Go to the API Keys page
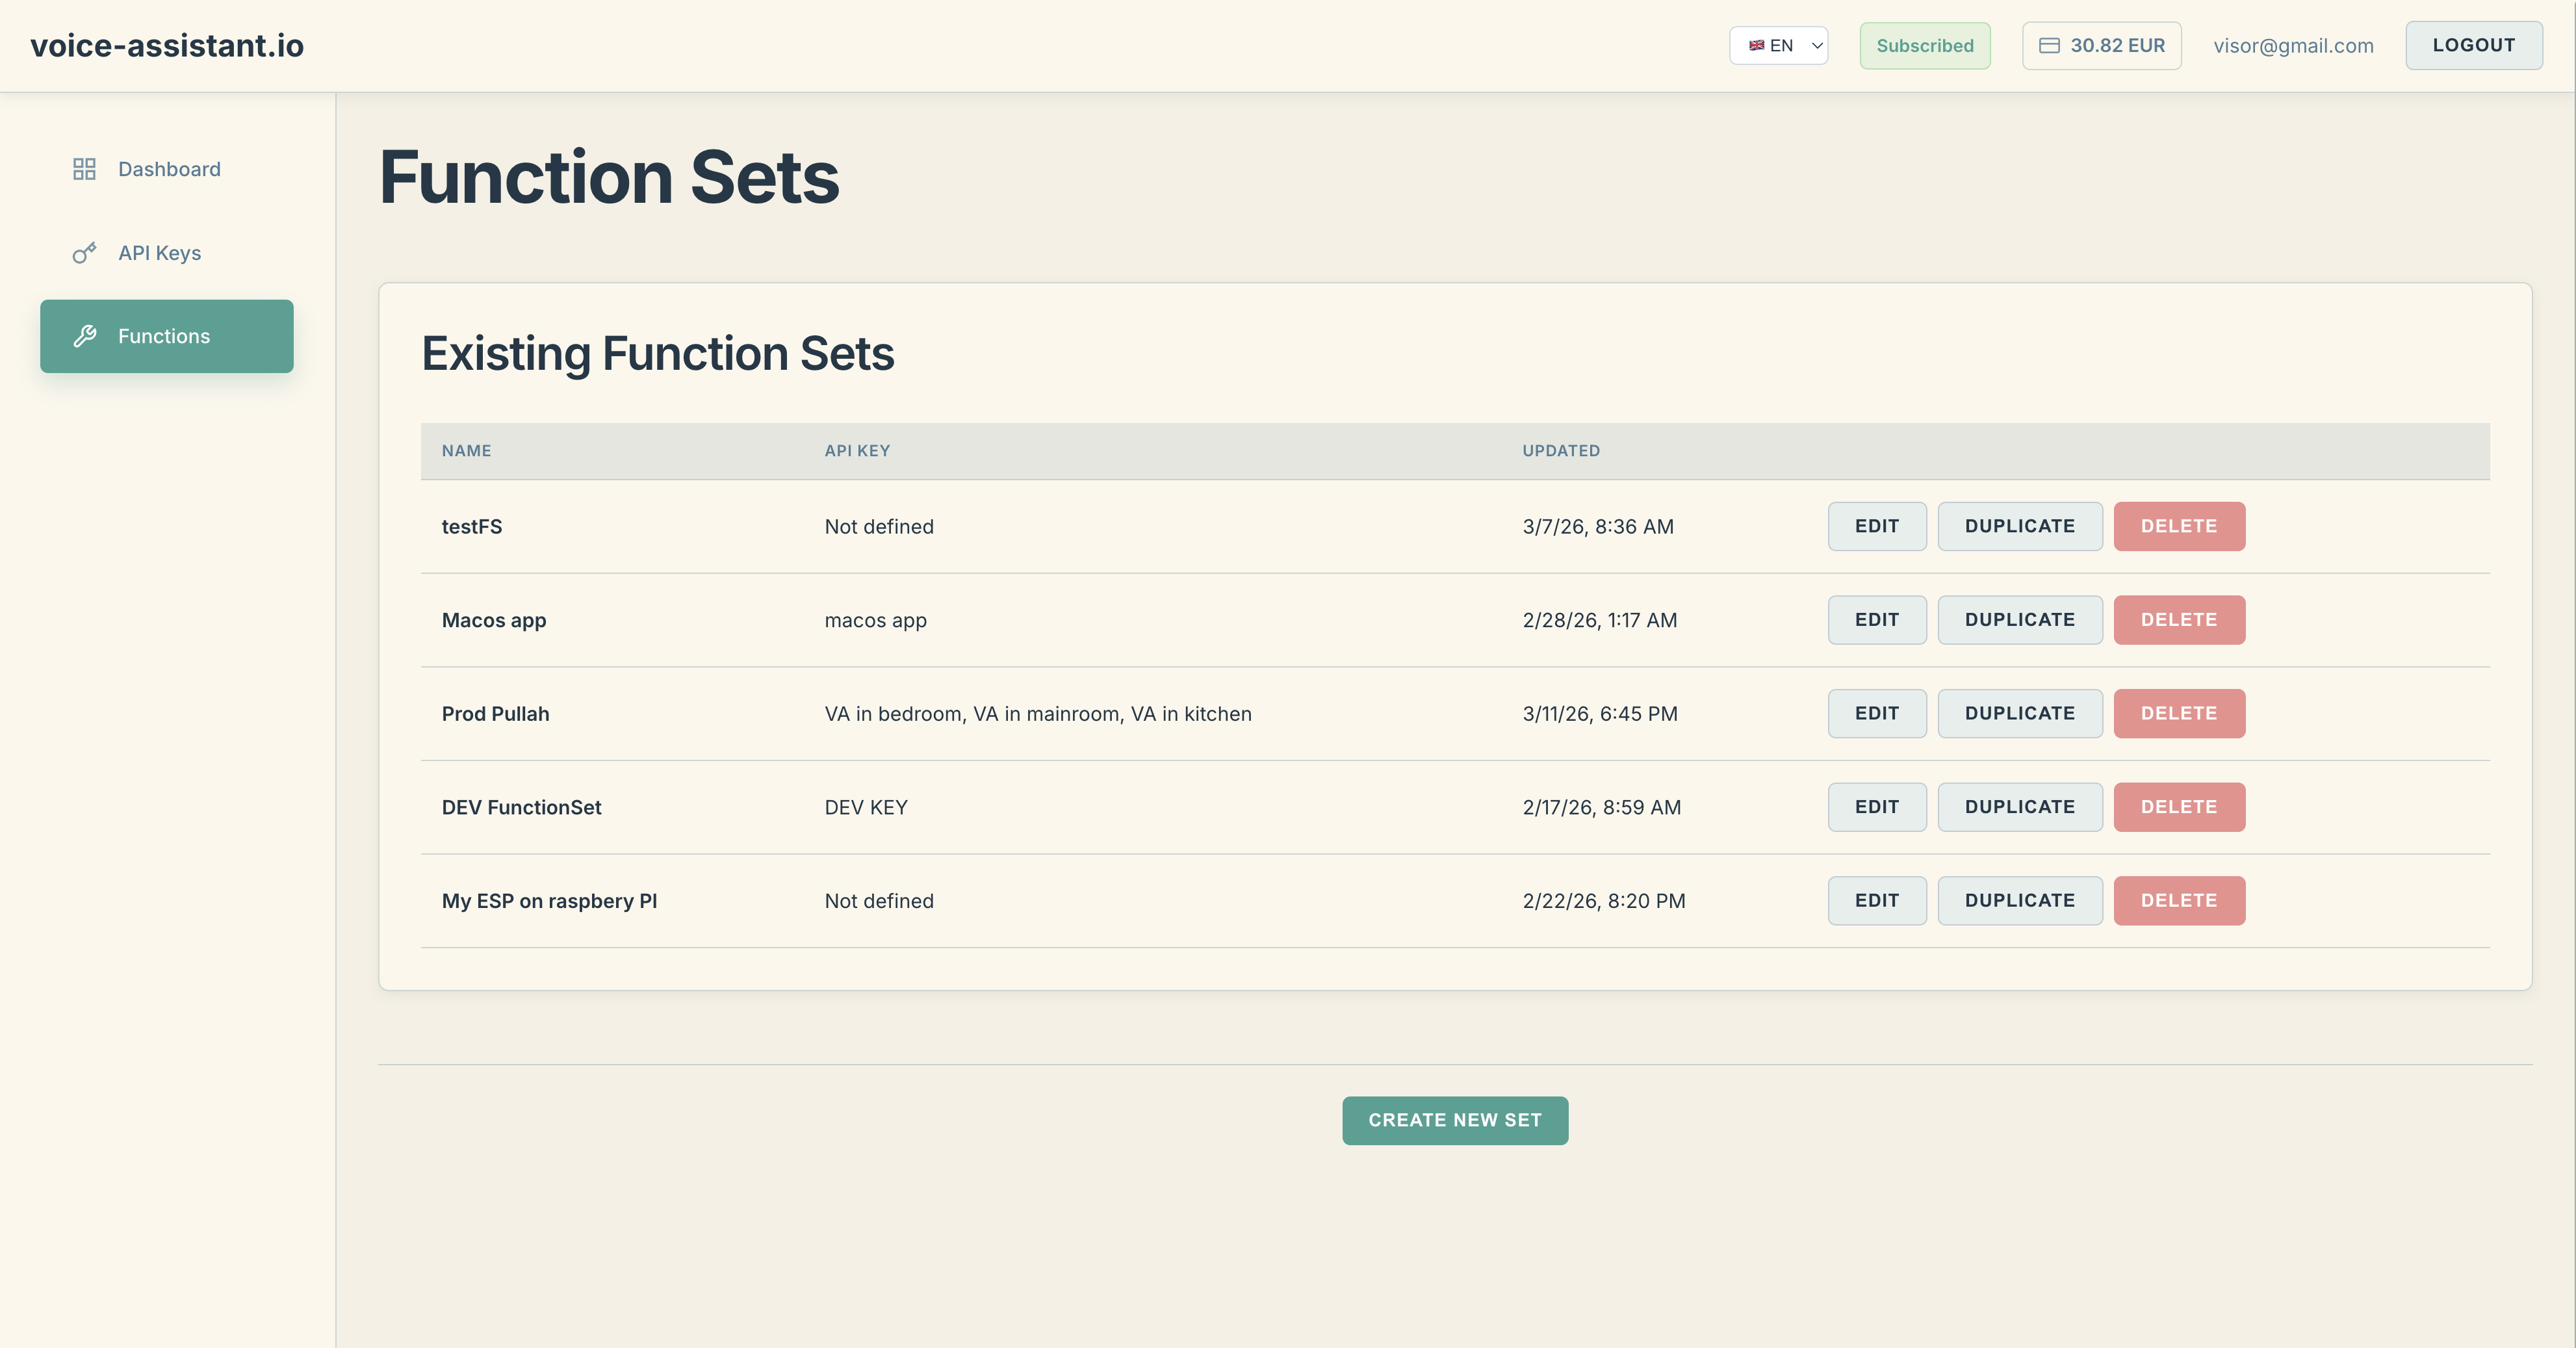This screenshot has height=1348, width=2576. coord(159,253)
